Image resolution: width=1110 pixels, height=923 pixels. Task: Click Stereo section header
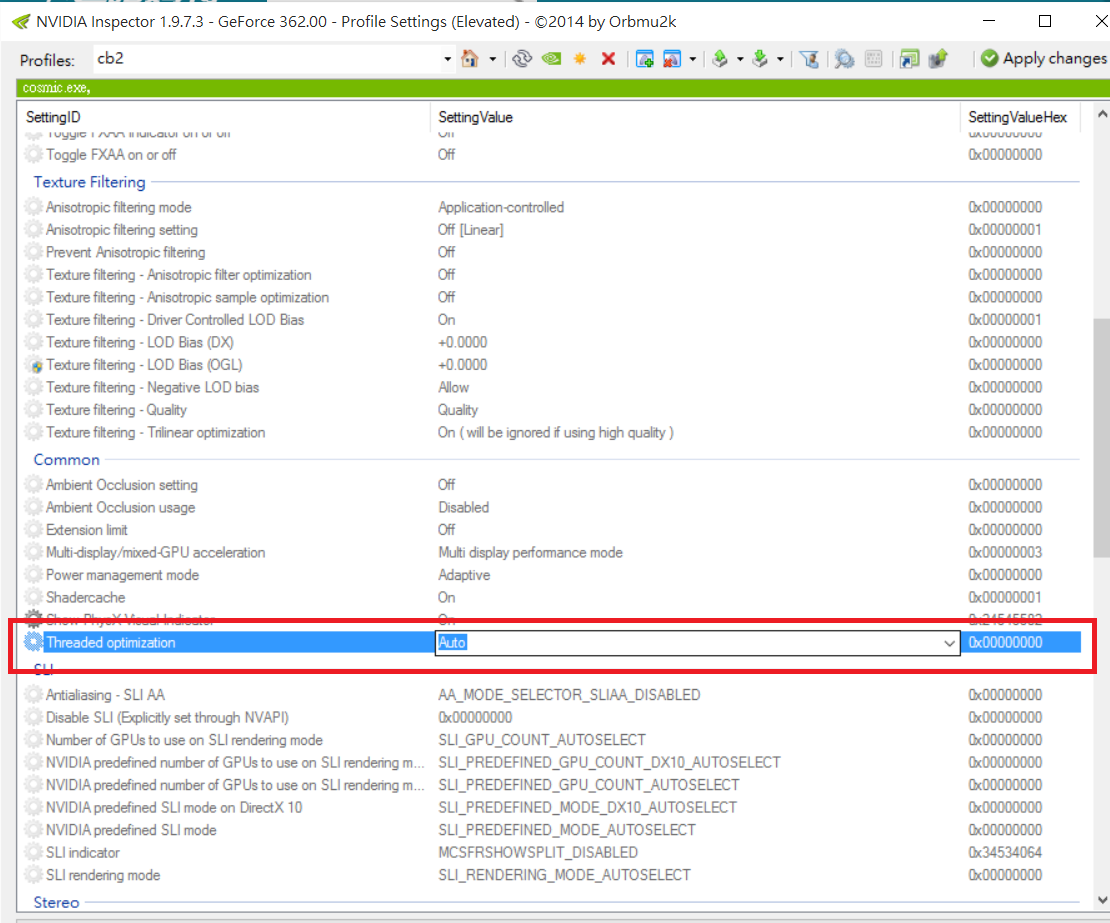(56, 902)
